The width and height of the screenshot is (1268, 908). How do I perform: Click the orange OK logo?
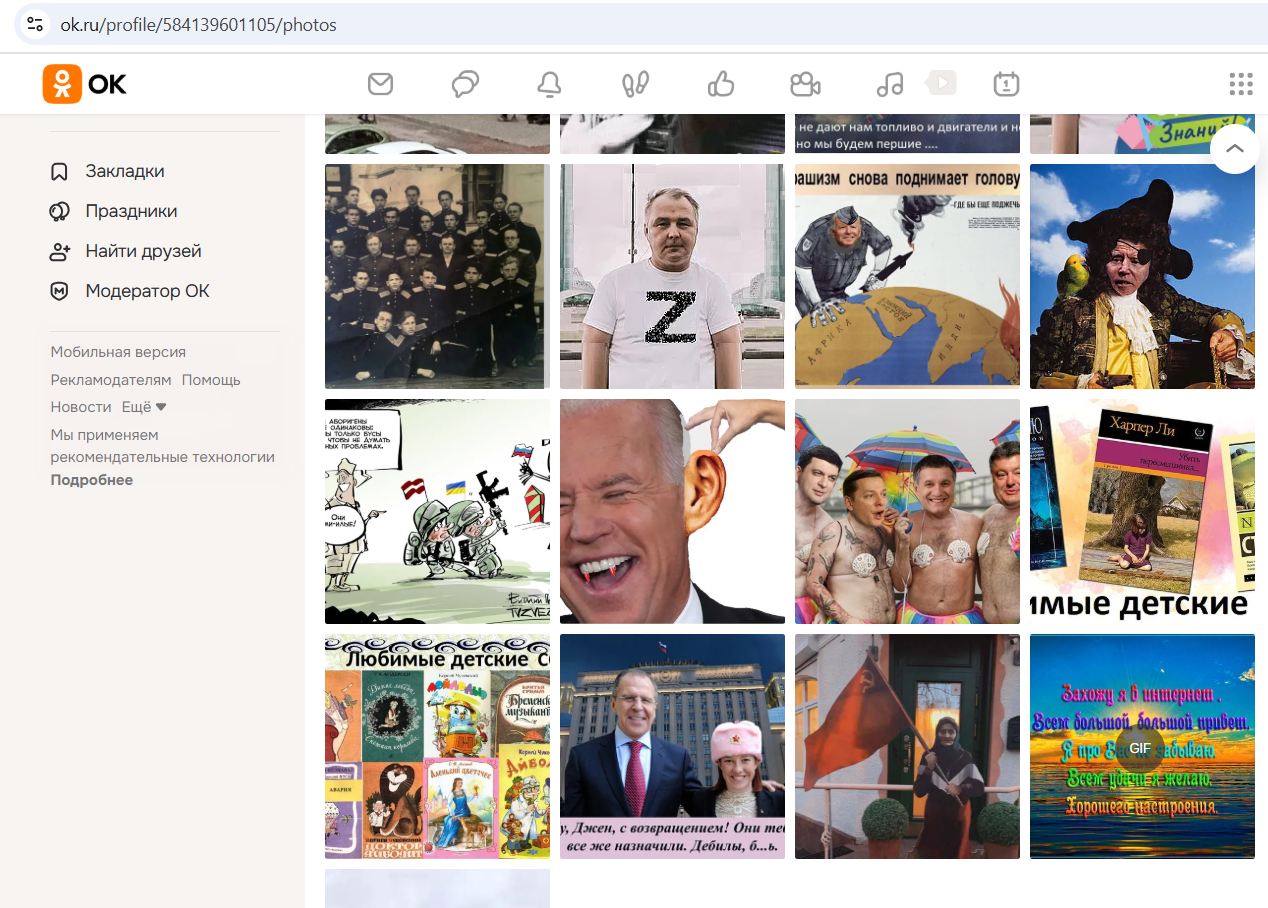(85, 84)
